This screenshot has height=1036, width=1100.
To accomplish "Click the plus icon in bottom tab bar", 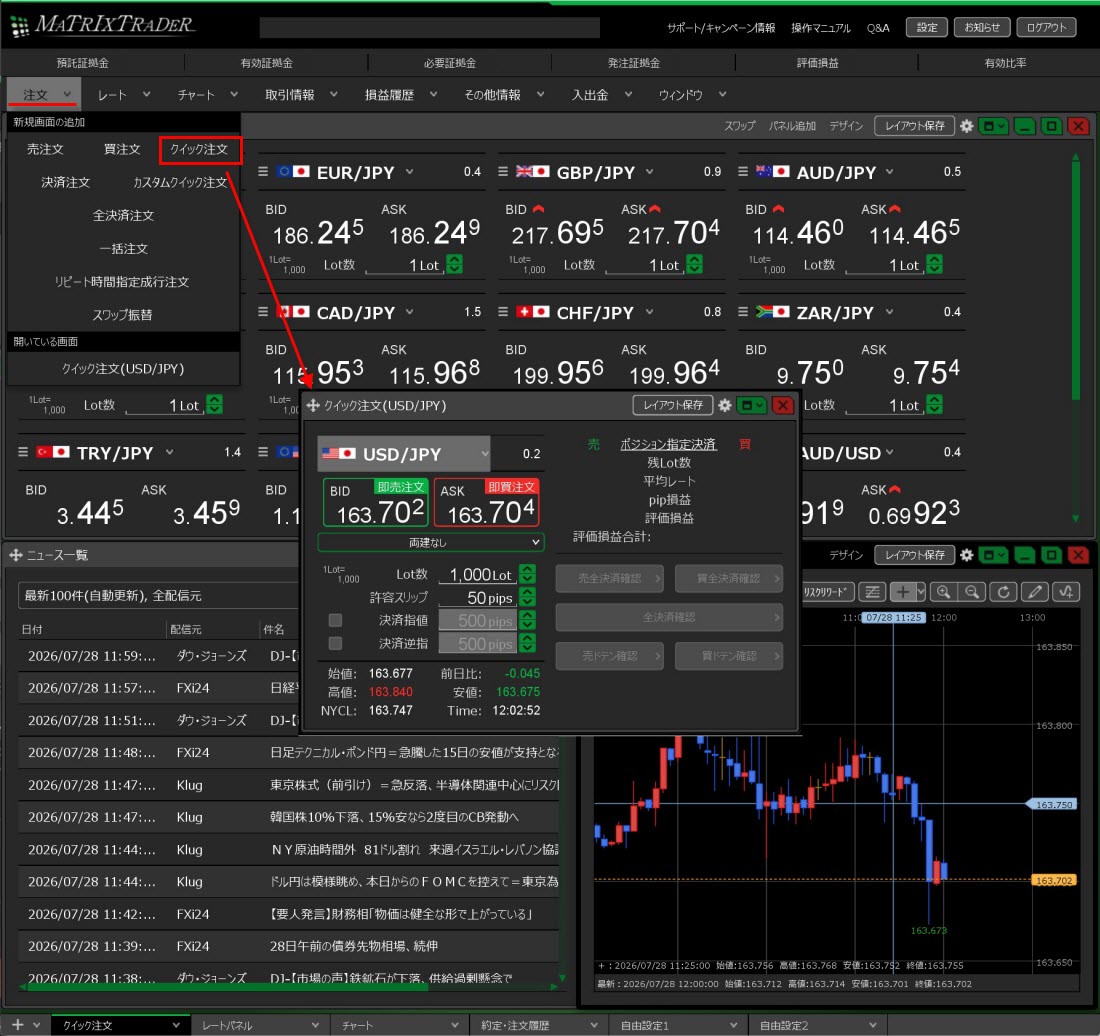I will tap(18, 1025).
